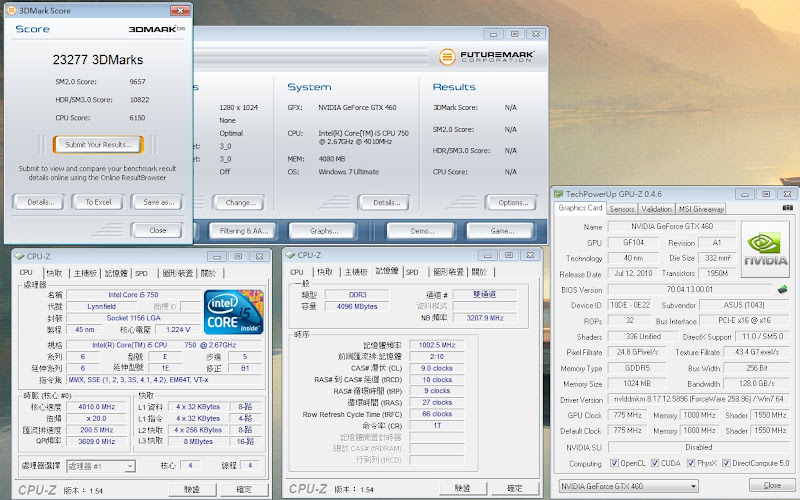Close the 3DMark Score window with red X

[180, 10]
